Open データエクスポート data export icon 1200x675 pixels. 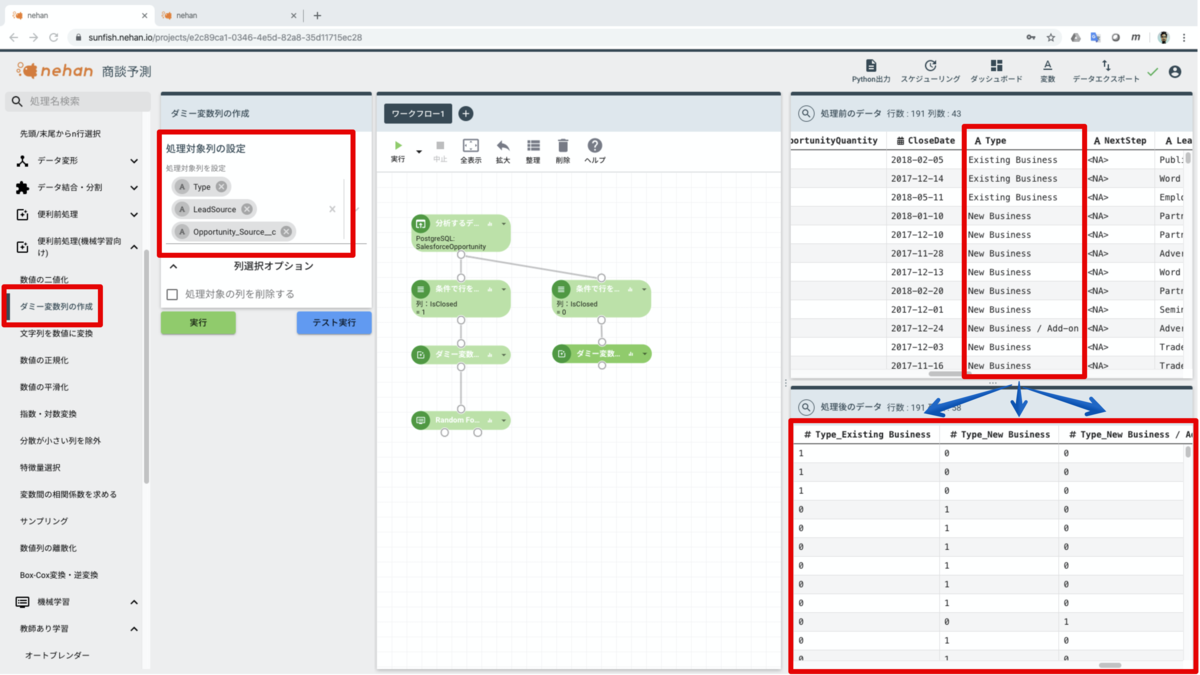point(1106,66)
